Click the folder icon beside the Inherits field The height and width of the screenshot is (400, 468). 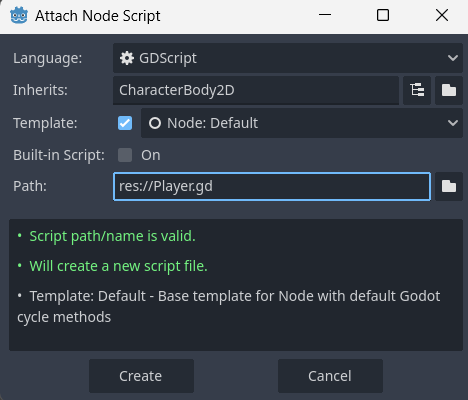click(449, 90)
